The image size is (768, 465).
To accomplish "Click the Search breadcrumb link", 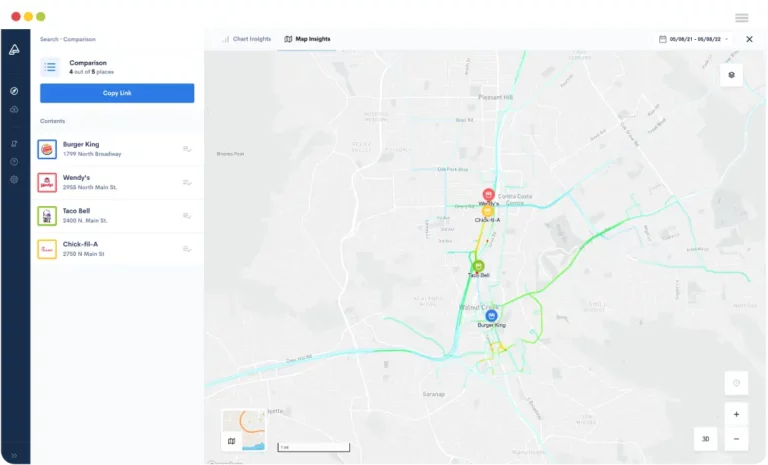I will point(49,39).
